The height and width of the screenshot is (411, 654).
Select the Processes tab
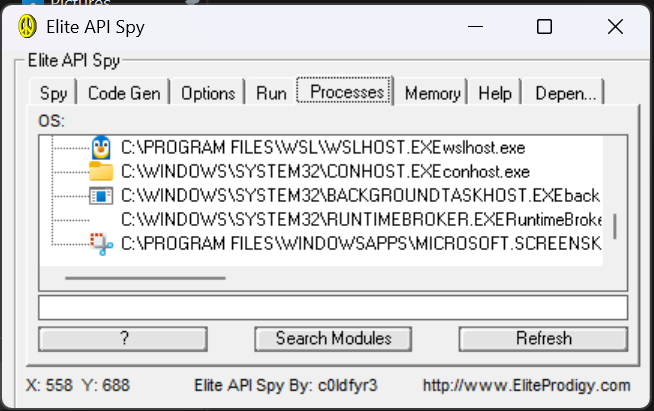tap(345, 91)
